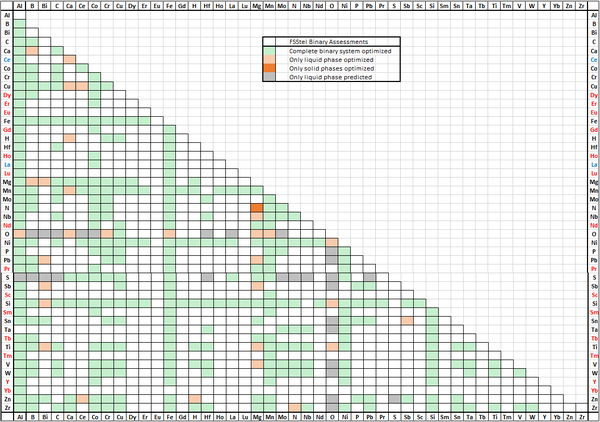Select the red 'Dy' row label on left

(7, 94)
